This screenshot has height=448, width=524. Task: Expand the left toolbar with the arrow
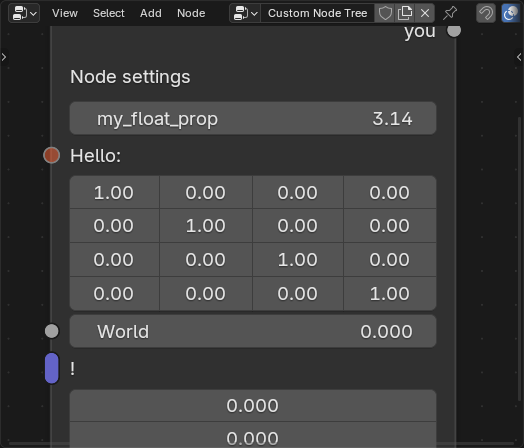[4, 57]
